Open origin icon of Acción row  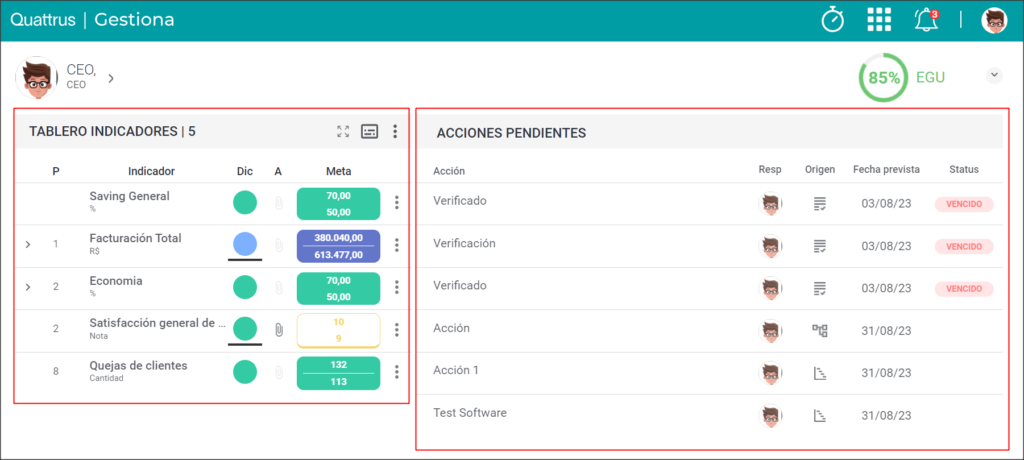tap(820, 331)
